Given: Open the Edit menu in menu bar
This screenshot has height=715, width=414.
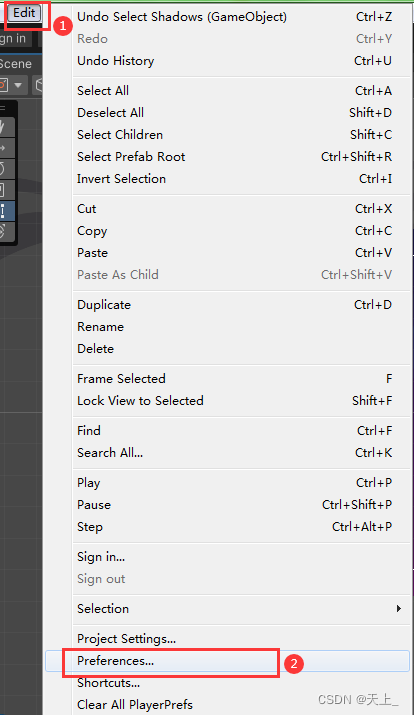Looking at the screenshot, I should click(24, 13).
